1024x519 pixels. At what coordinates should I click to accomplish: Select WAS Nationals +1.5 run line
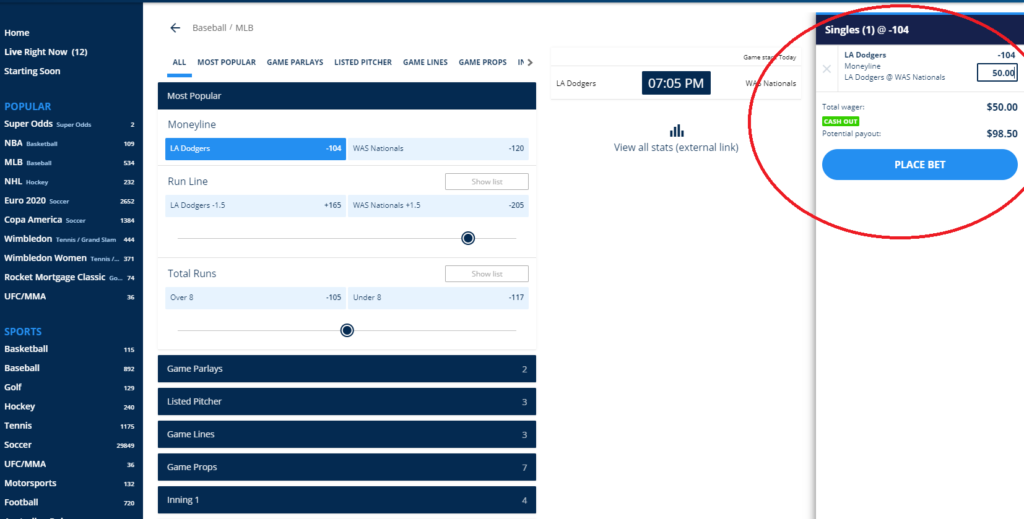[x=438, y=206]
